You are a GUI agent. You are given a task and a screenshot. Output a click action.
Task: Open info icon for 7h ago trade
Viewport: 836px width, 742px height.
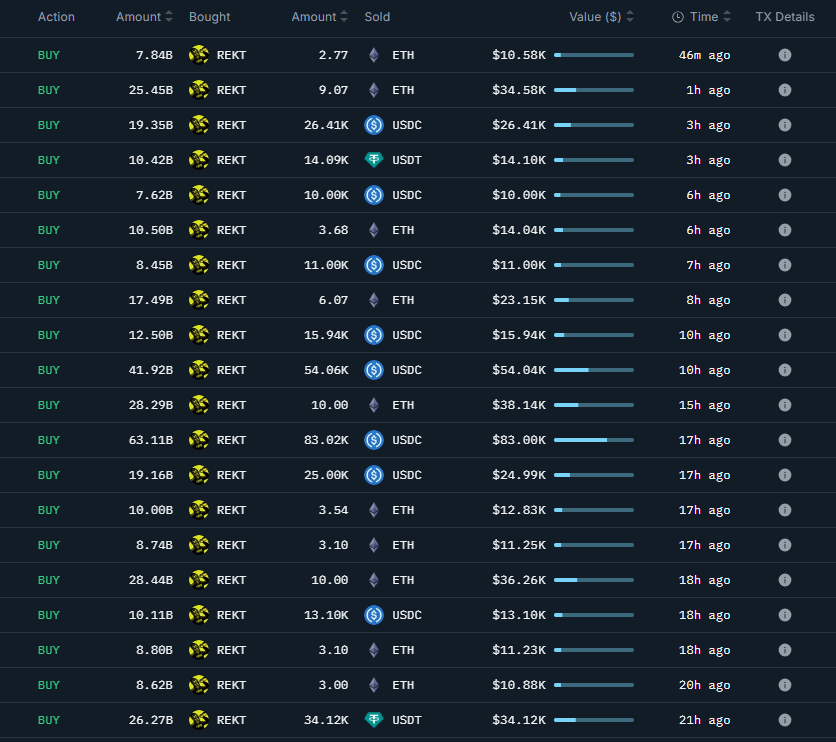784,265
